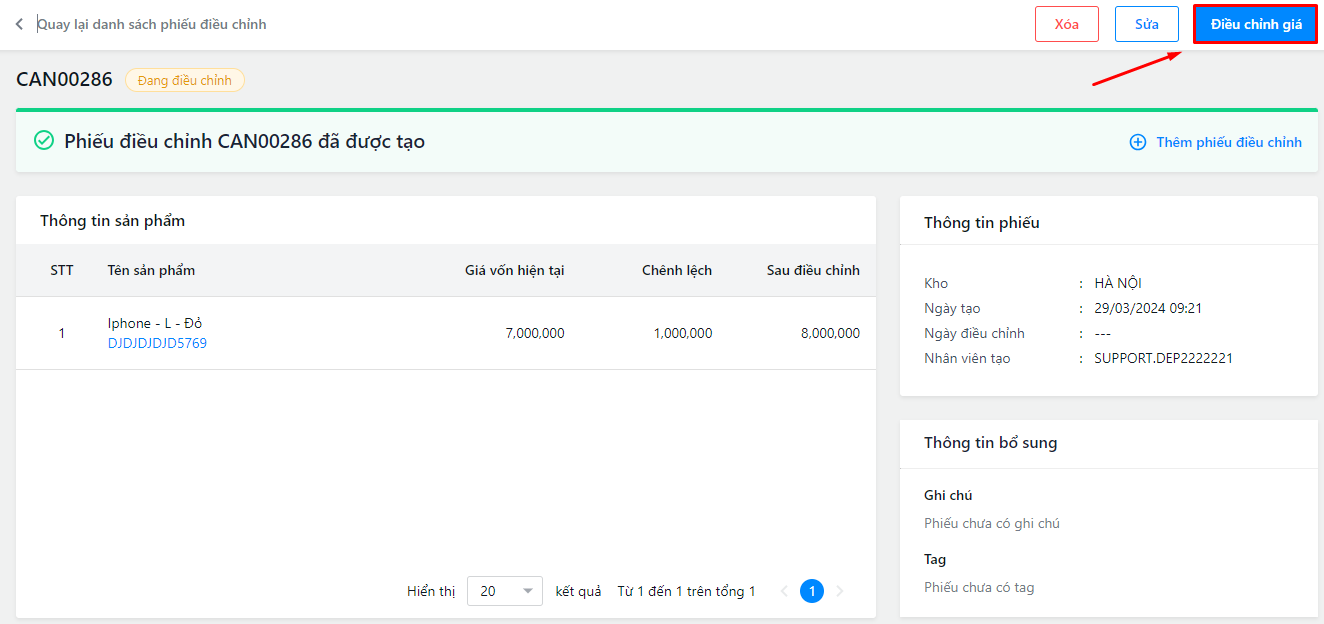Click the text Phiếu chưa có tag
Image resolution: width=1324 pixels, height=624 pixels.
(x=979, y=587)
